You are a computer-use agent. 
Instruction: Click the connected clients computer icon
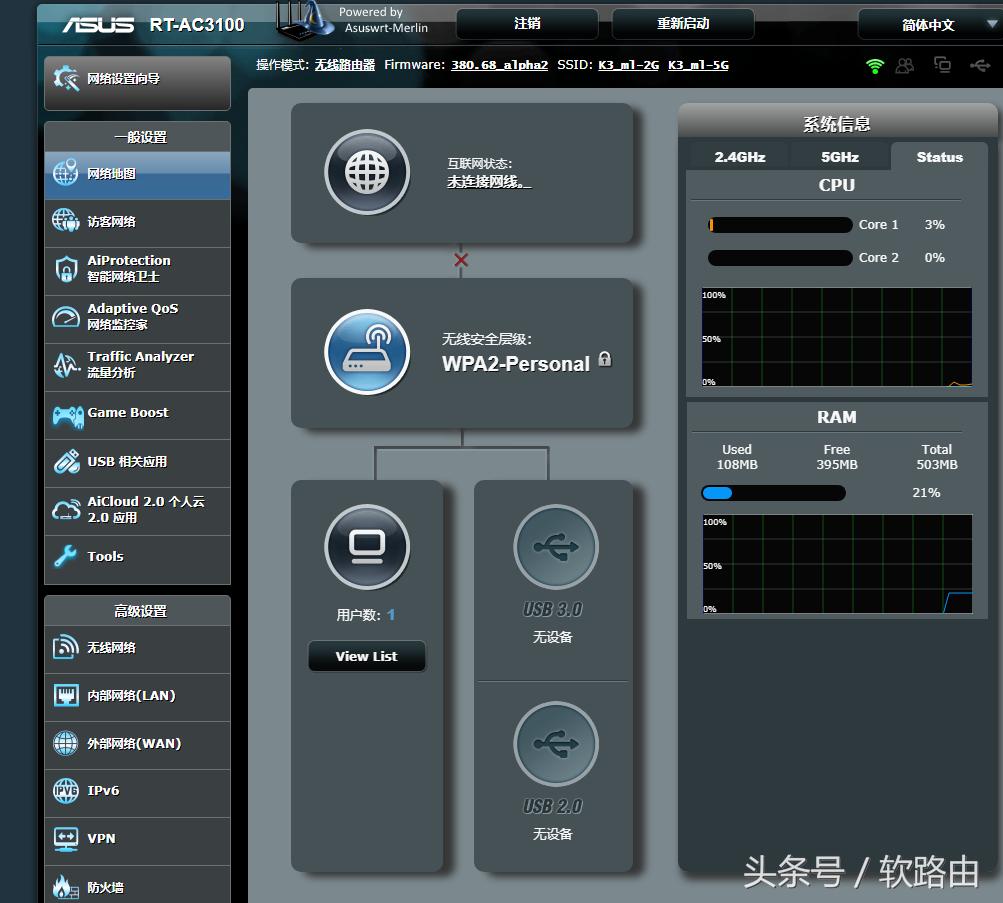pos(367,546)
